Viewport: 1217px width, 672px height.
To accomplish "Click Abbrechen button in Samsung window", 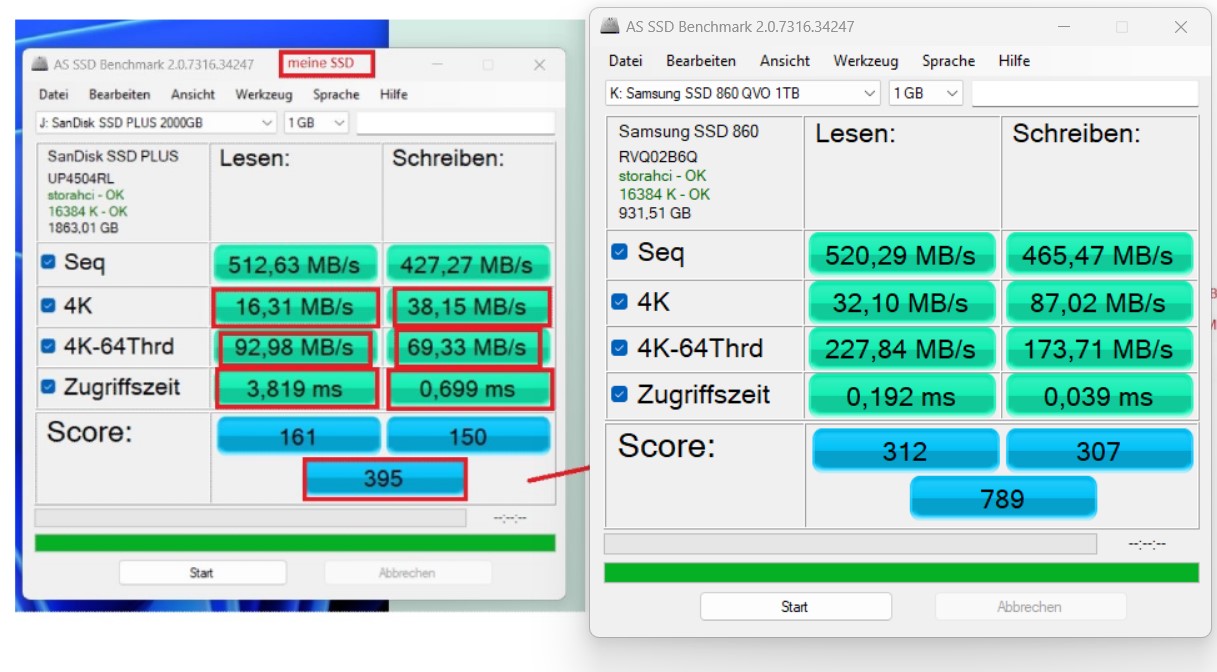I will pyautogui.click(x=1030, y=606).
